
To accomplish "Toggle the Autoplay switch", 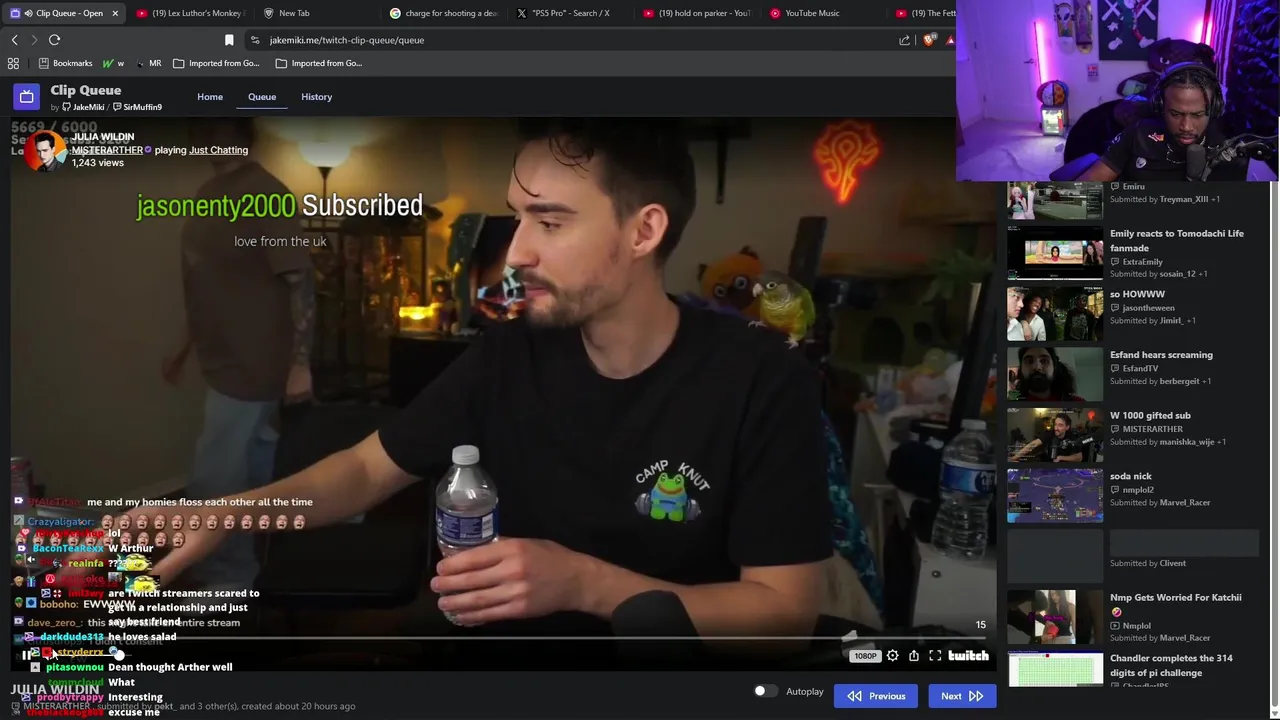I will (x=765, y=691).
